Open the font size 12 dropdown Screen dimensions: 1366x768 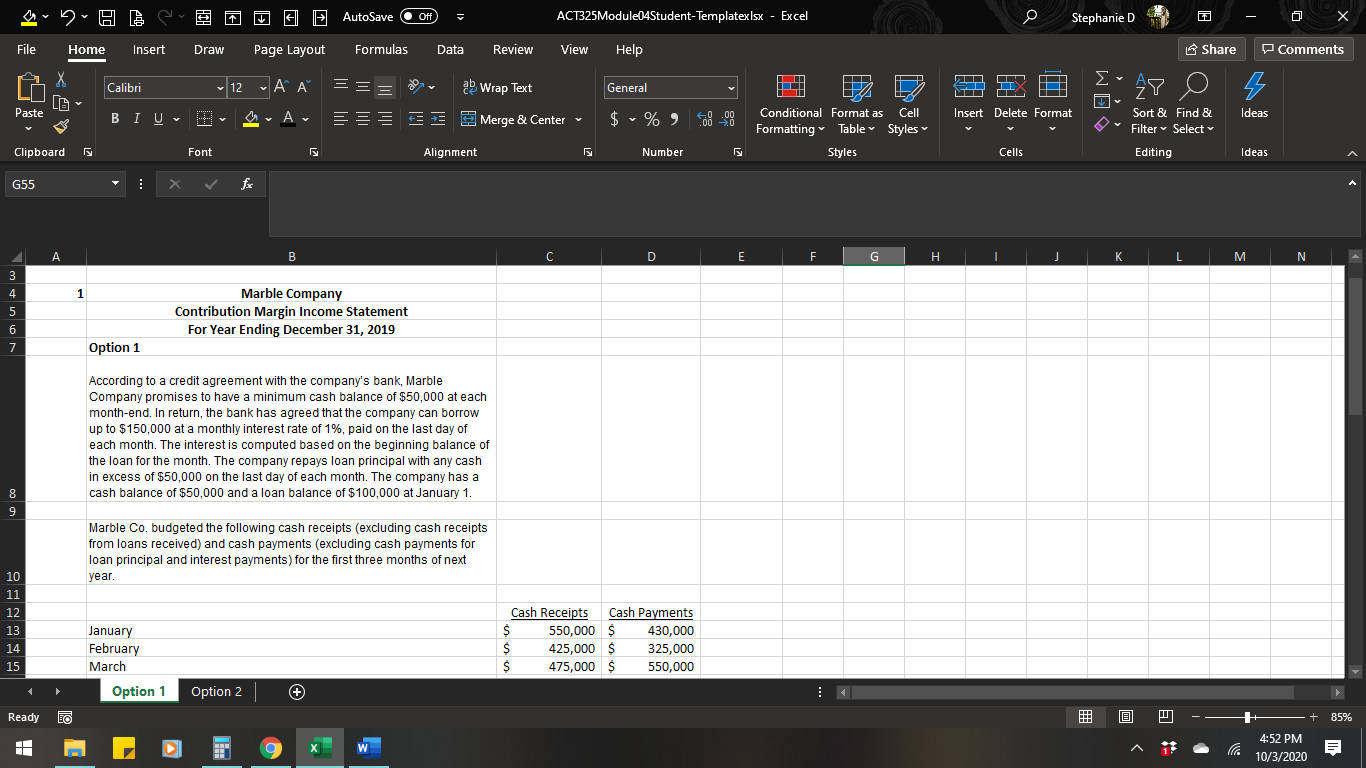[262, 88]
